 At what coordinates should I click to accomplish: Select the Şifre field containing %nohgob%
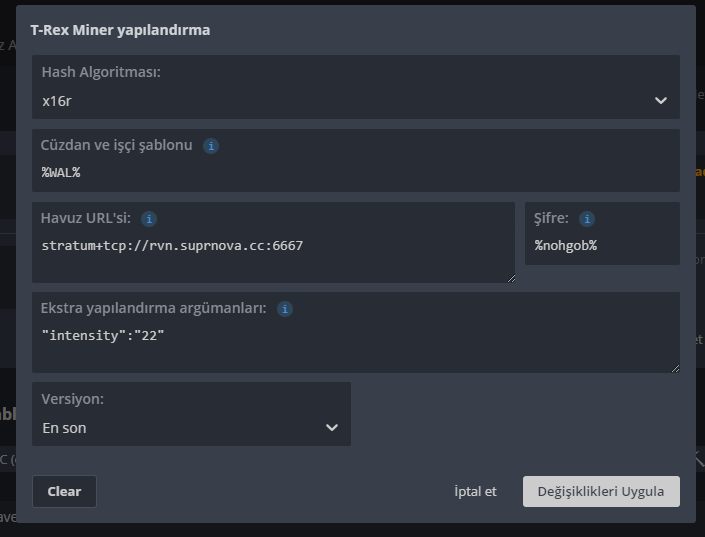click(601, 246)
